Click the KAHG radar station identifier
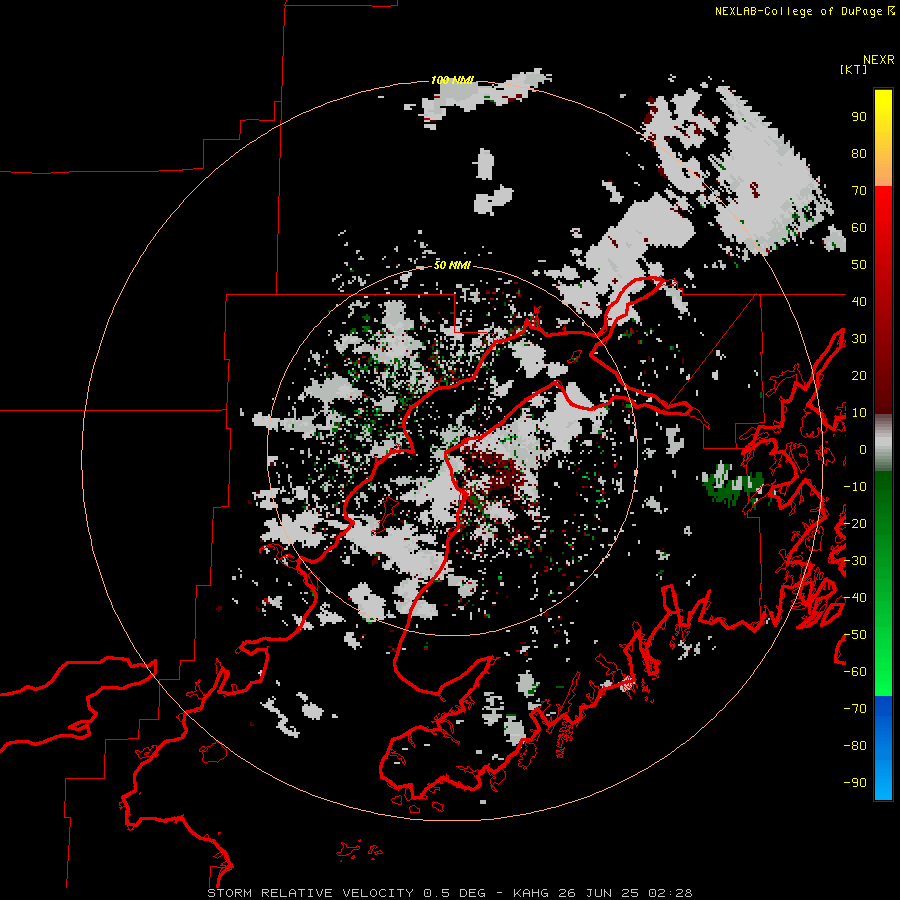 point(531,893)
